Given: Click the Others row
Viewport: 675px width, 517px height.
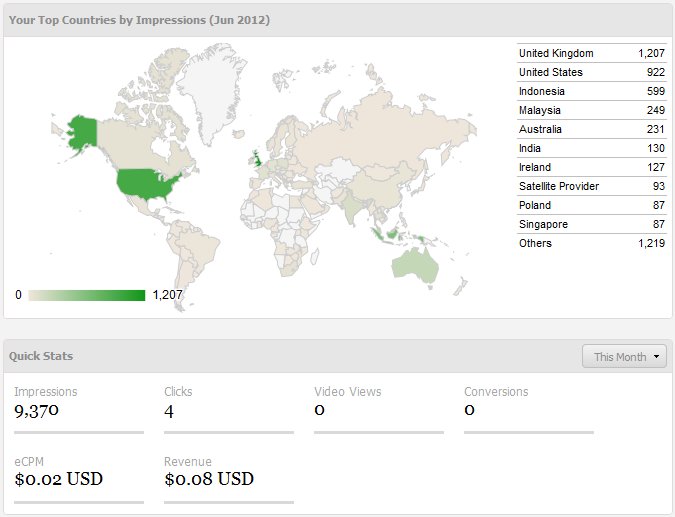Looking at the screenshot, I should click(x=591, y=243).
